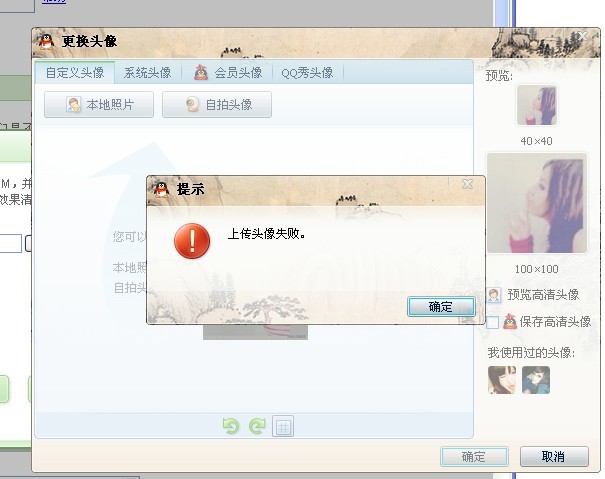The height and width of the screenshot is (479, 605).
Task: Click the person icon on 本地照片
Action: [73, 104]
